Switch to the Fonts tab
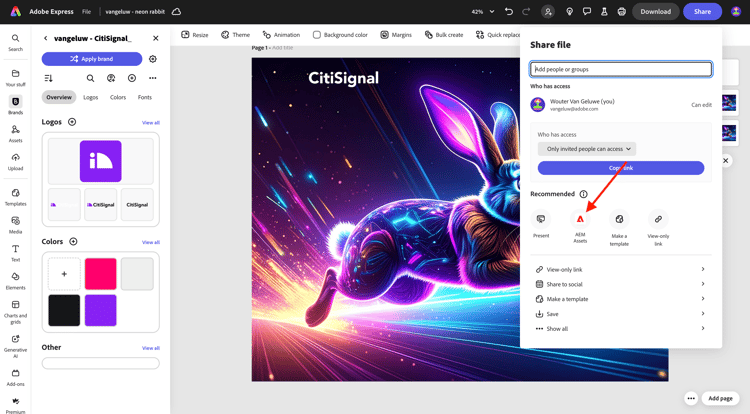The height and width of the screenshot is (414, 750). pos(144,97)
